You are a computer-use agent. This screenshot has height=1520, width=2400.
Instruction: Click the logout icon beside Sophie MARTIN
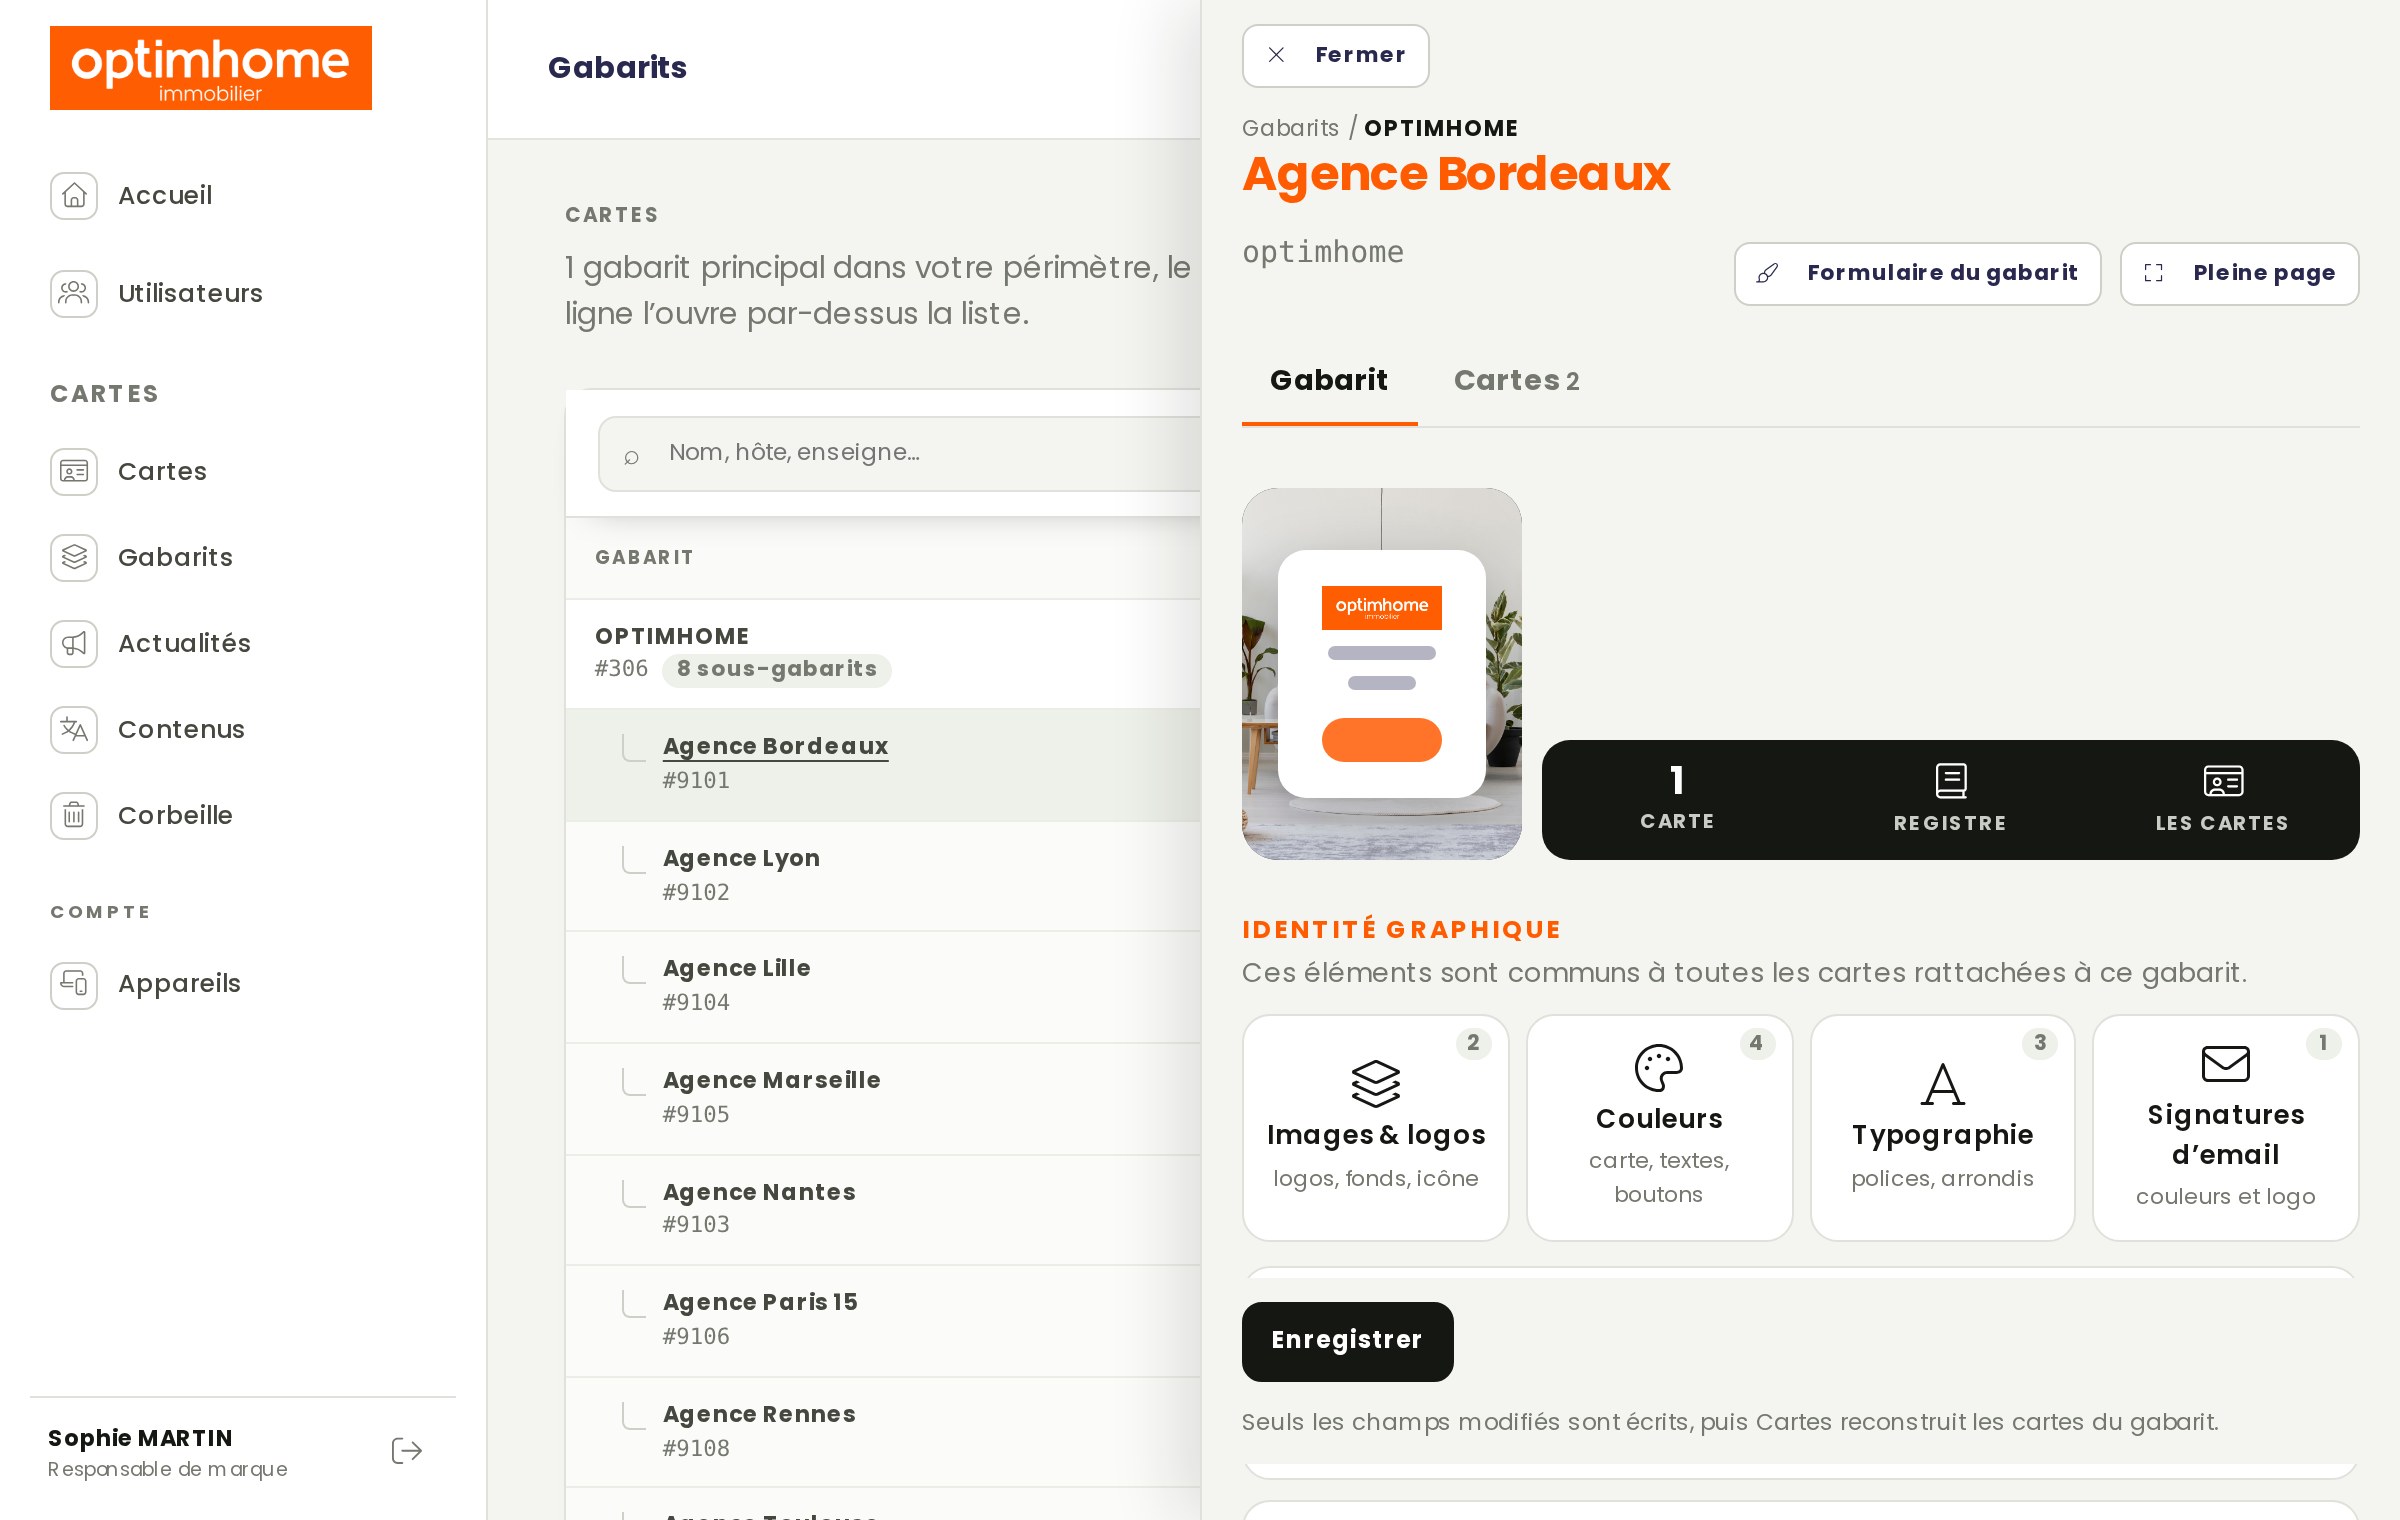click(407, 1451)
